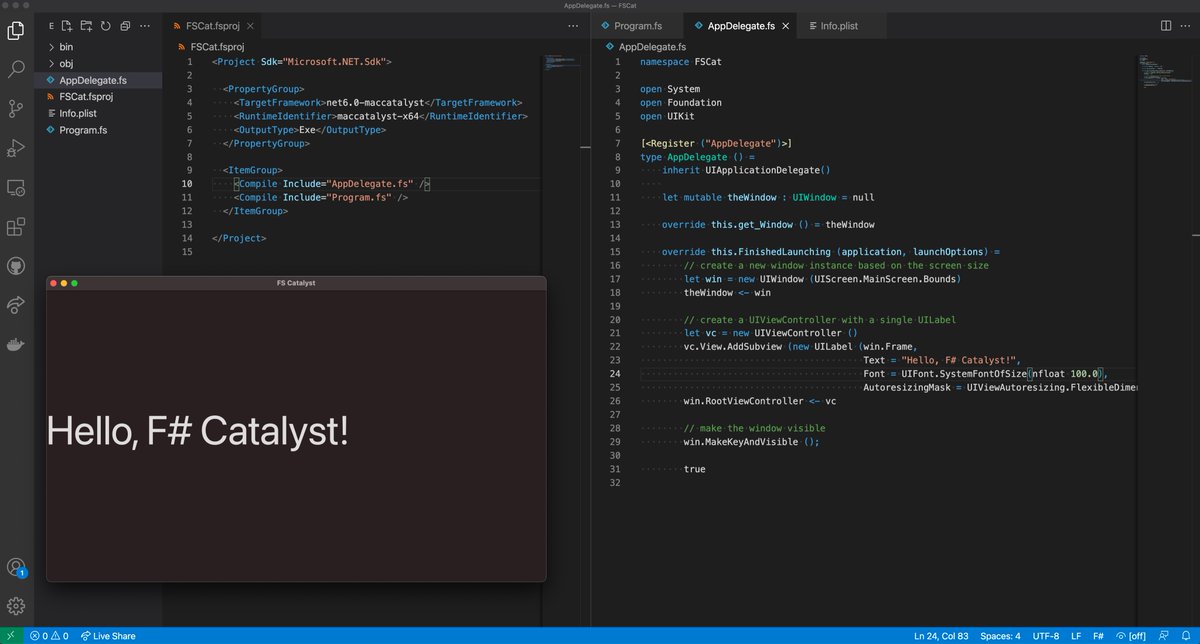Image resolution: width=1200 pixels, height=644 pixels.
Task: Open Explorer's more actions ellipsis
Action: tap(145, 25)
